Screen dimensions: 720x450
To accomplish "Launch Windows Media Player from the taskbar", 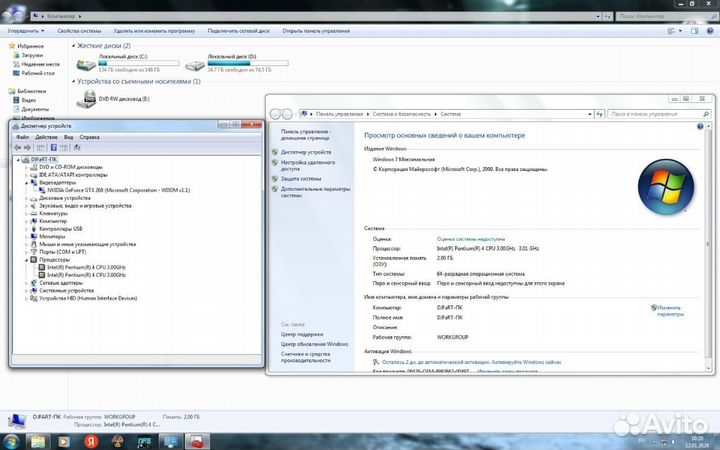I will (x=64, y=442).
